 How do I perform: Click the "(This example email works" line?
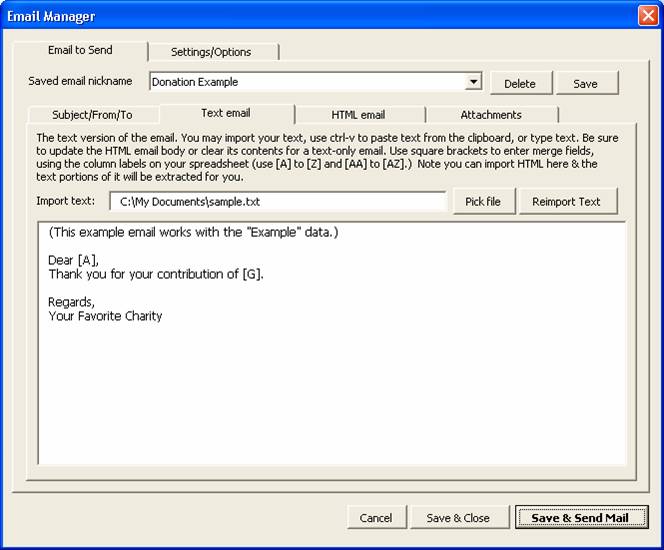(193, 232)
